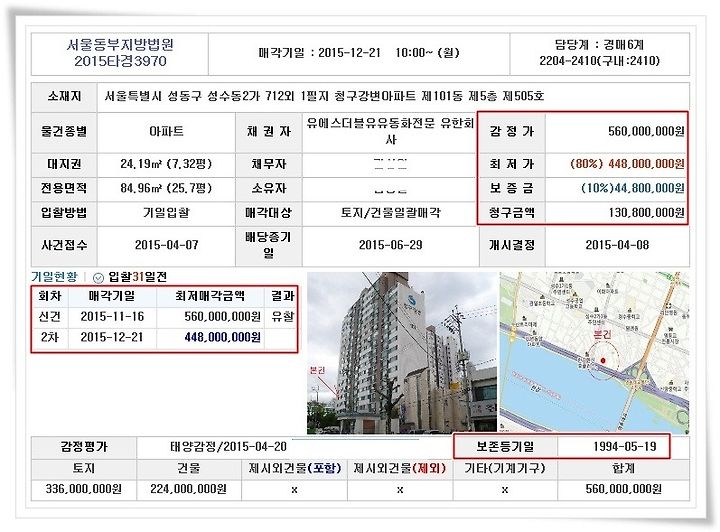The height and width of the screenshot is (532, 720).
Task: Select 보존등기일 date 1994-05-19
Action: [624, 447]
